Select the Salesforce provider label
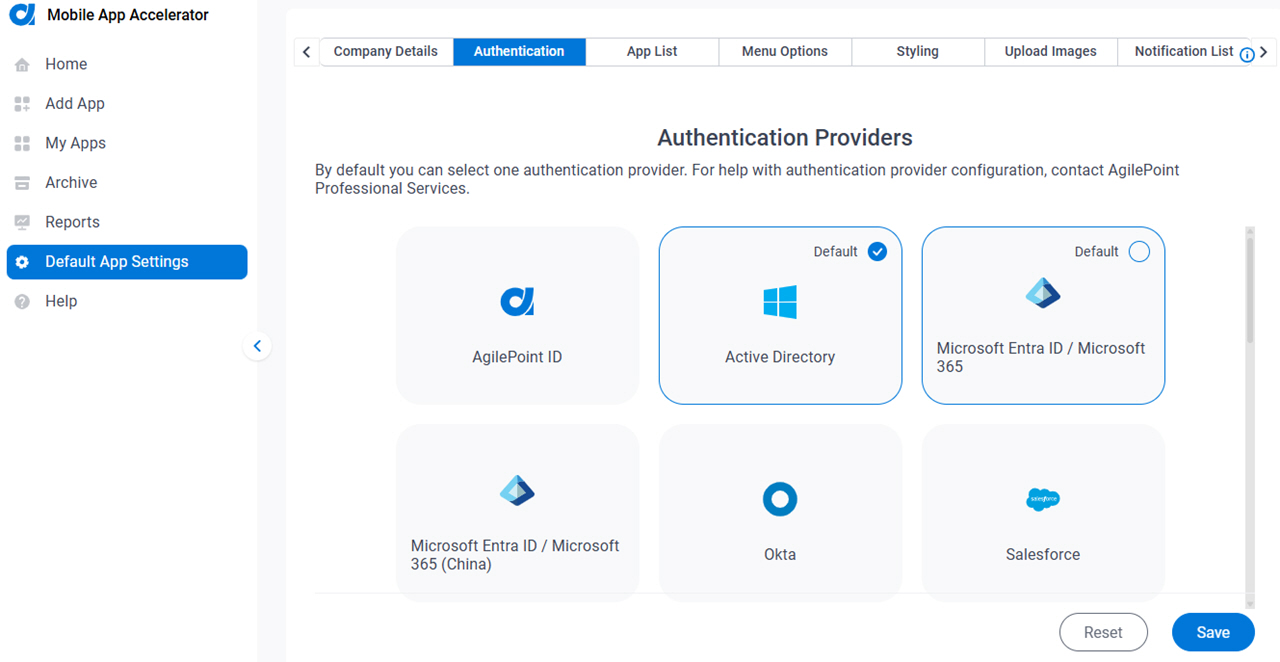 point(1043,555)
